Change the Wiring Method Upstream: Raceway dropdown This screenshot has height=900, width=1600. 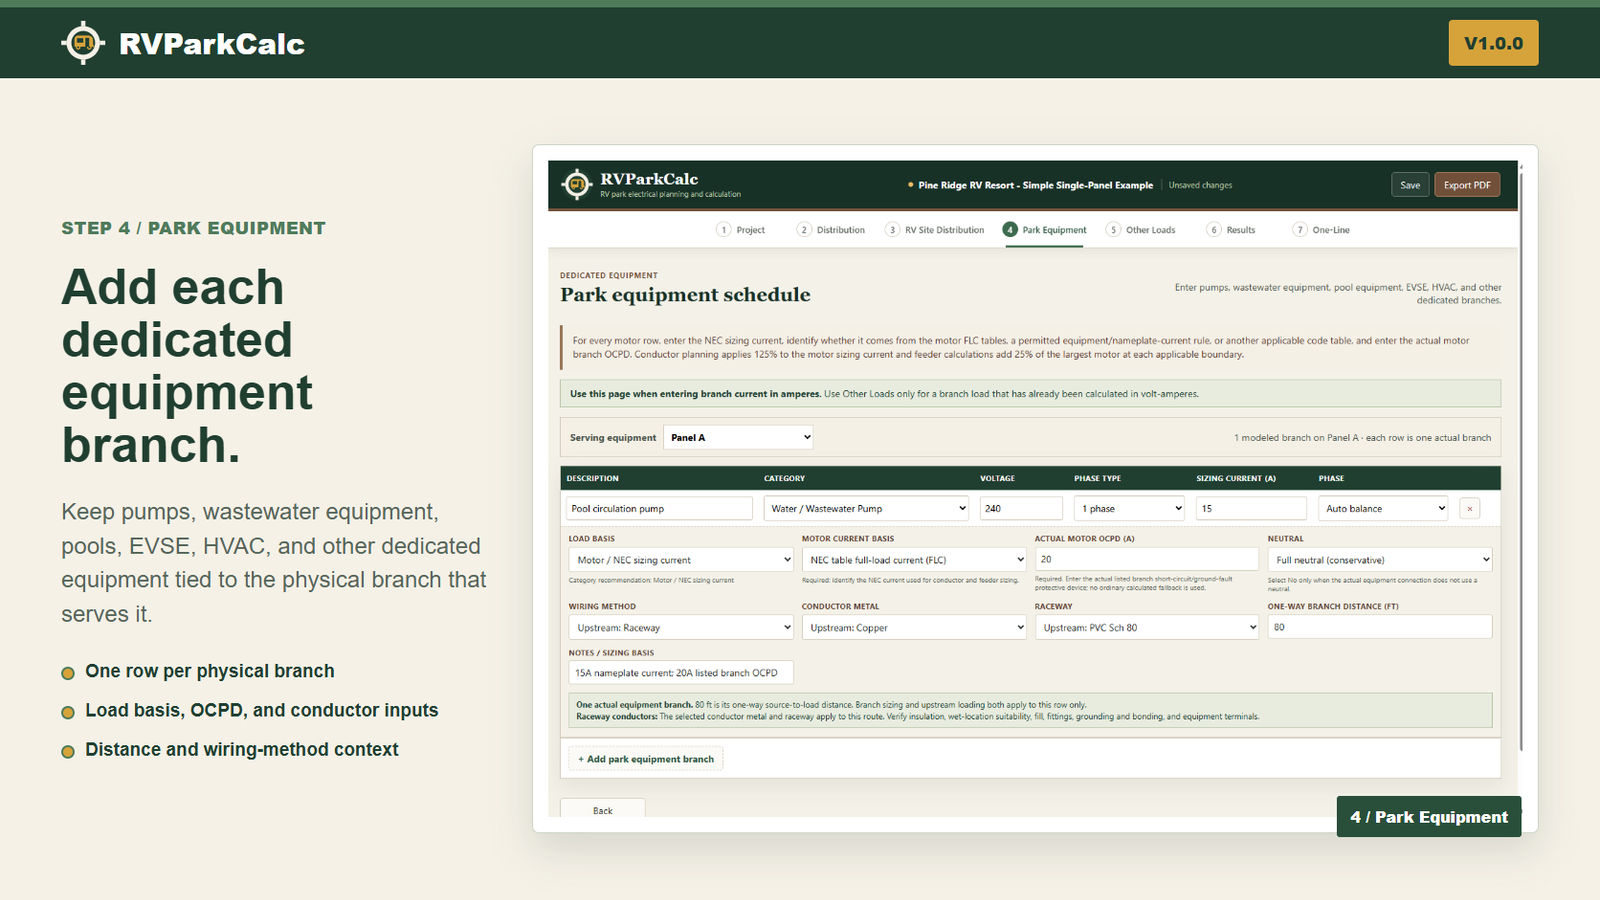(x=681, y=627)
